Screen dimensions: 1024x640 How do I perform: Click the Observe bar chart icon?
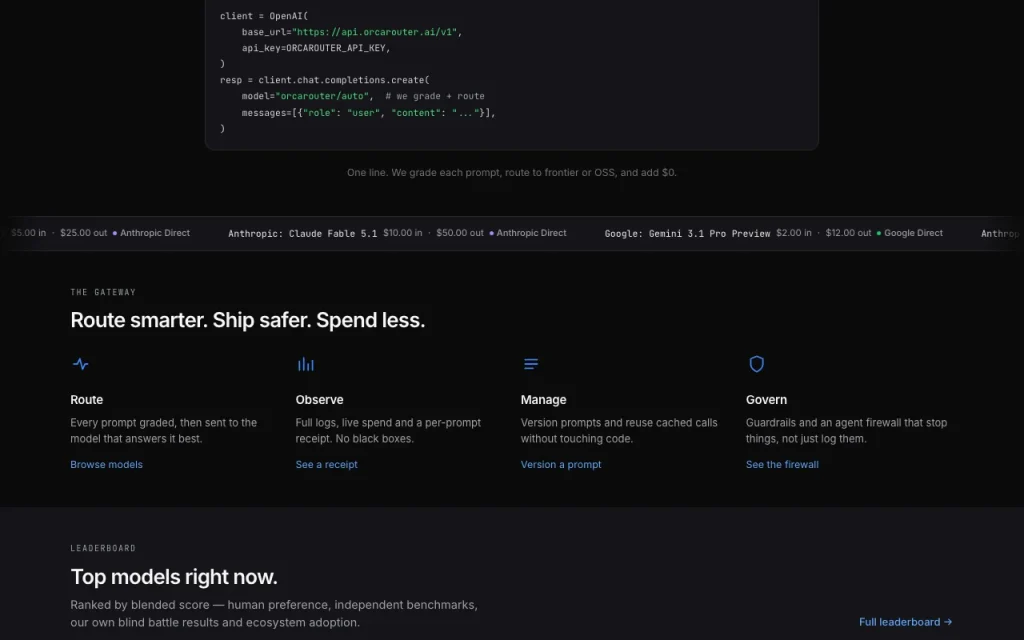pos(306,364)
